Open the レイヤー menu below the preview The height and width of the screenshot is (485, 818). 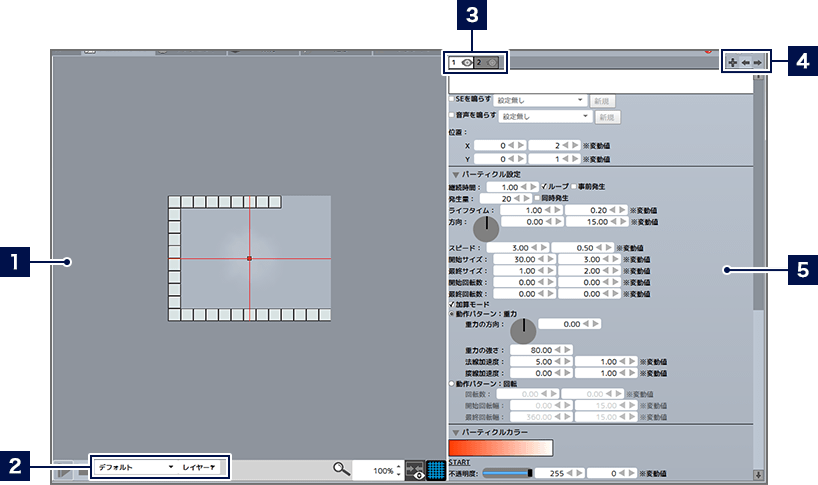coord(199,467)
